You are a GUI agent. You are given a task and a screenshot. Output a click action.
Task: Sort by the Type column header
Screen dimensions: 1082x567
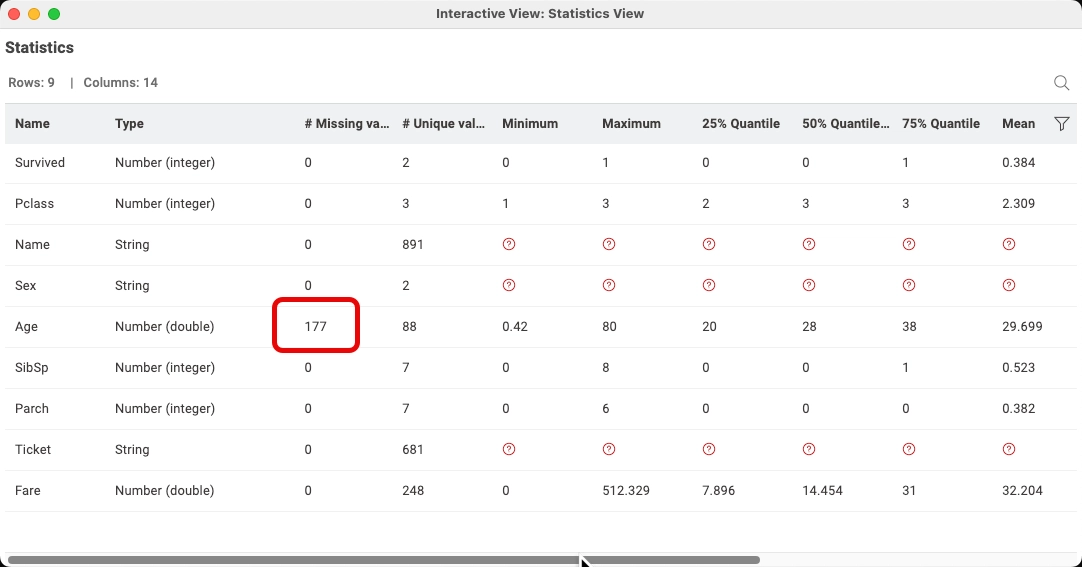coord(129,124)
